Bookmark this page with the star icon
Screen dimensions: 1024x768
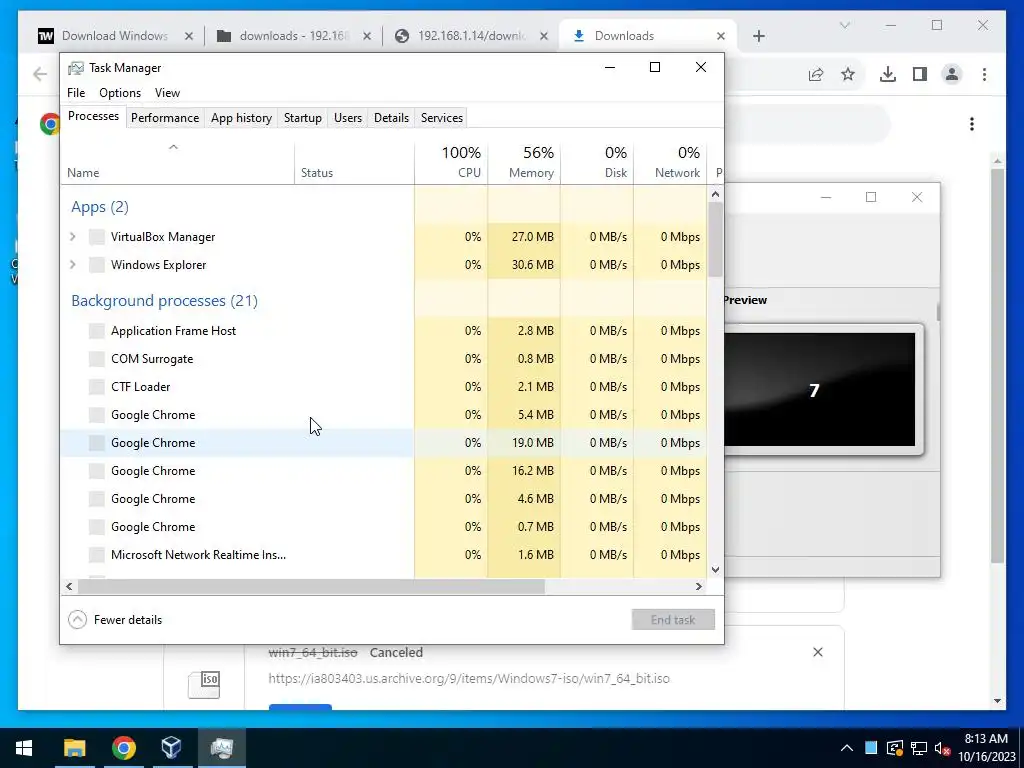[848, 74]
